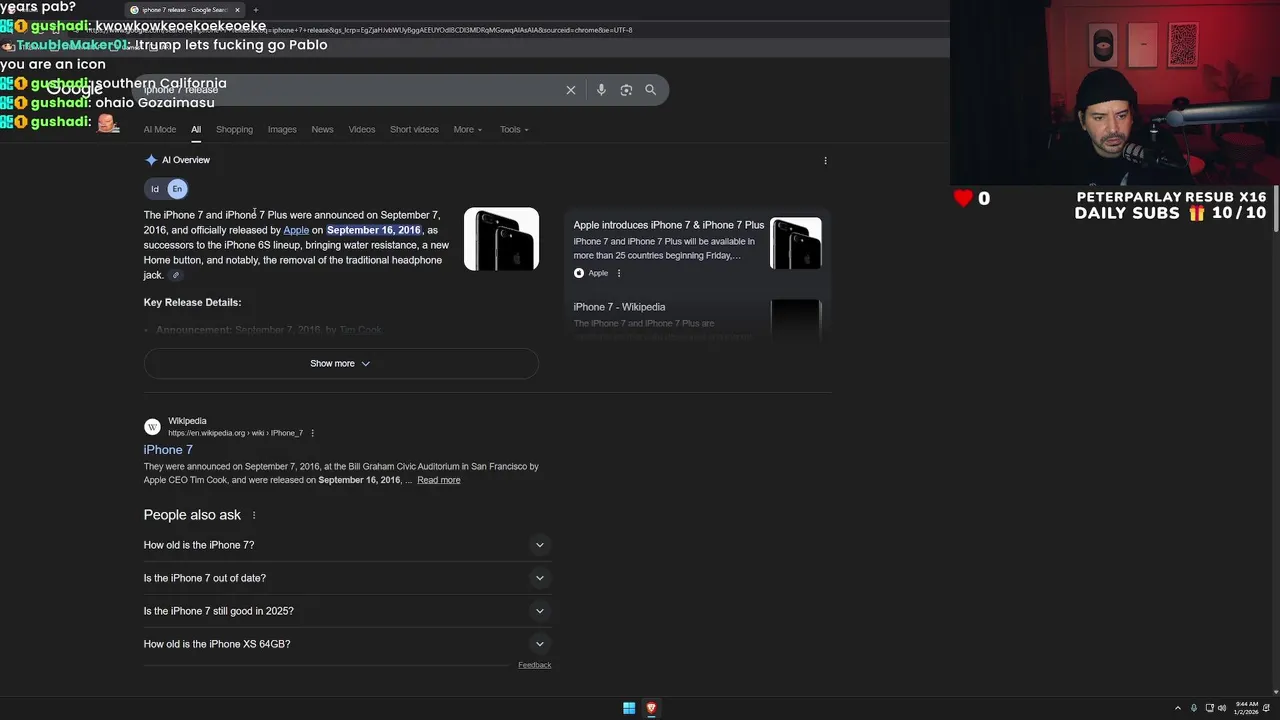Open a new browser tab with plus
This screenshot has width=1280, height=720.
pos(255,9)
